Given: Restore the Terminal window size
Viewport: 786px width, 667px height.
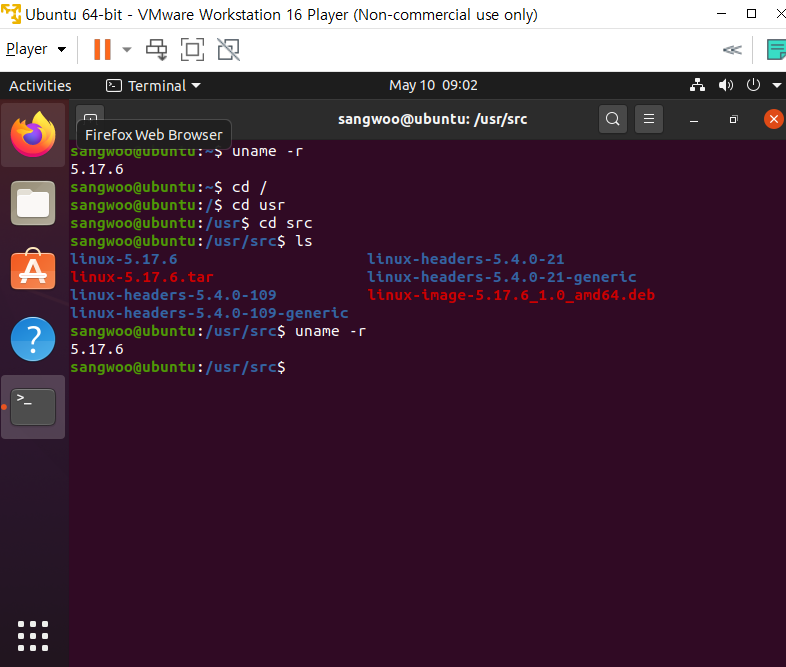Looking at the screenshot, I should [733, 119].
